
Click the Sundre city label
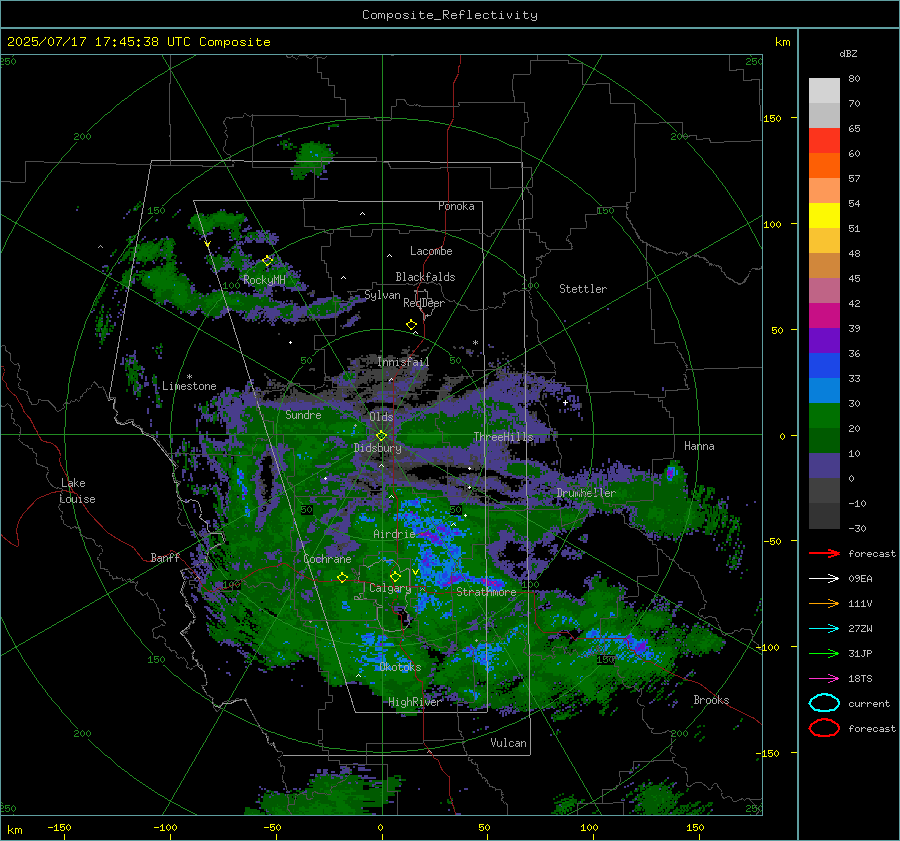click(x=303, y=415)
